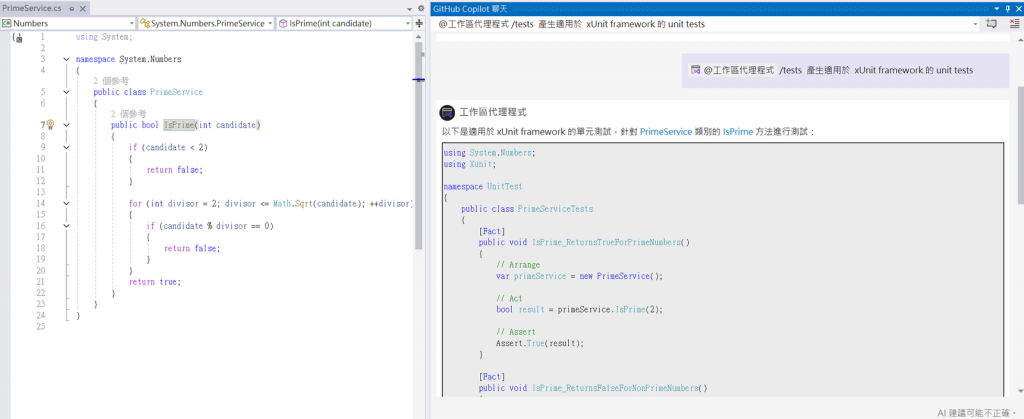Click the highlighted IsPrime method name in editor
Screen dimensions: 1024x419
click(180, 125)
